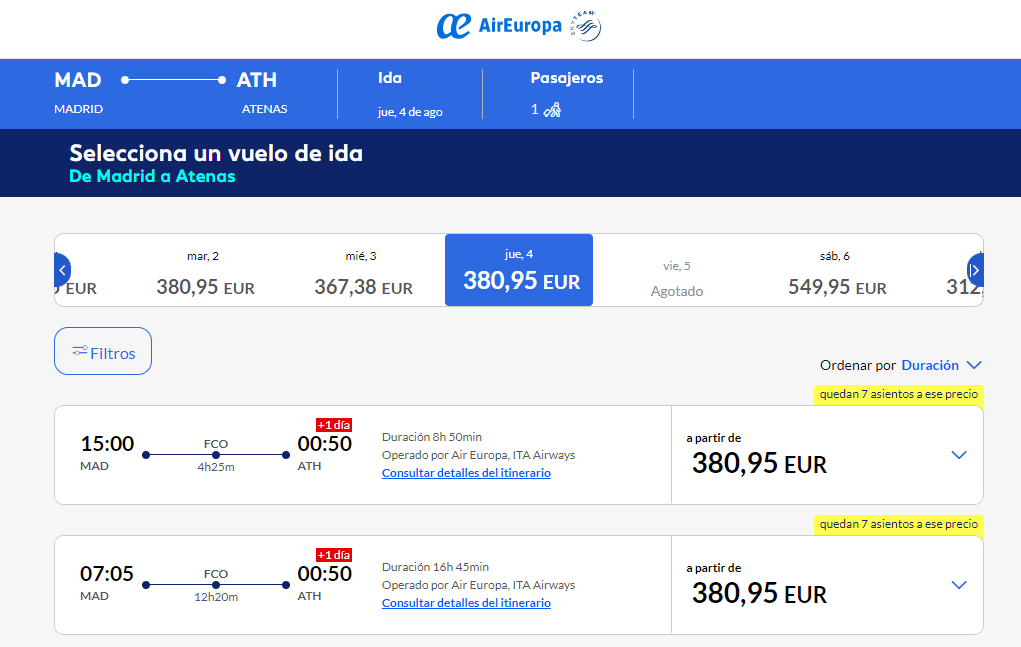Open the Ordenar por Duración dropdown
This screenshot has height=647, width=1021.
point(941,365)
